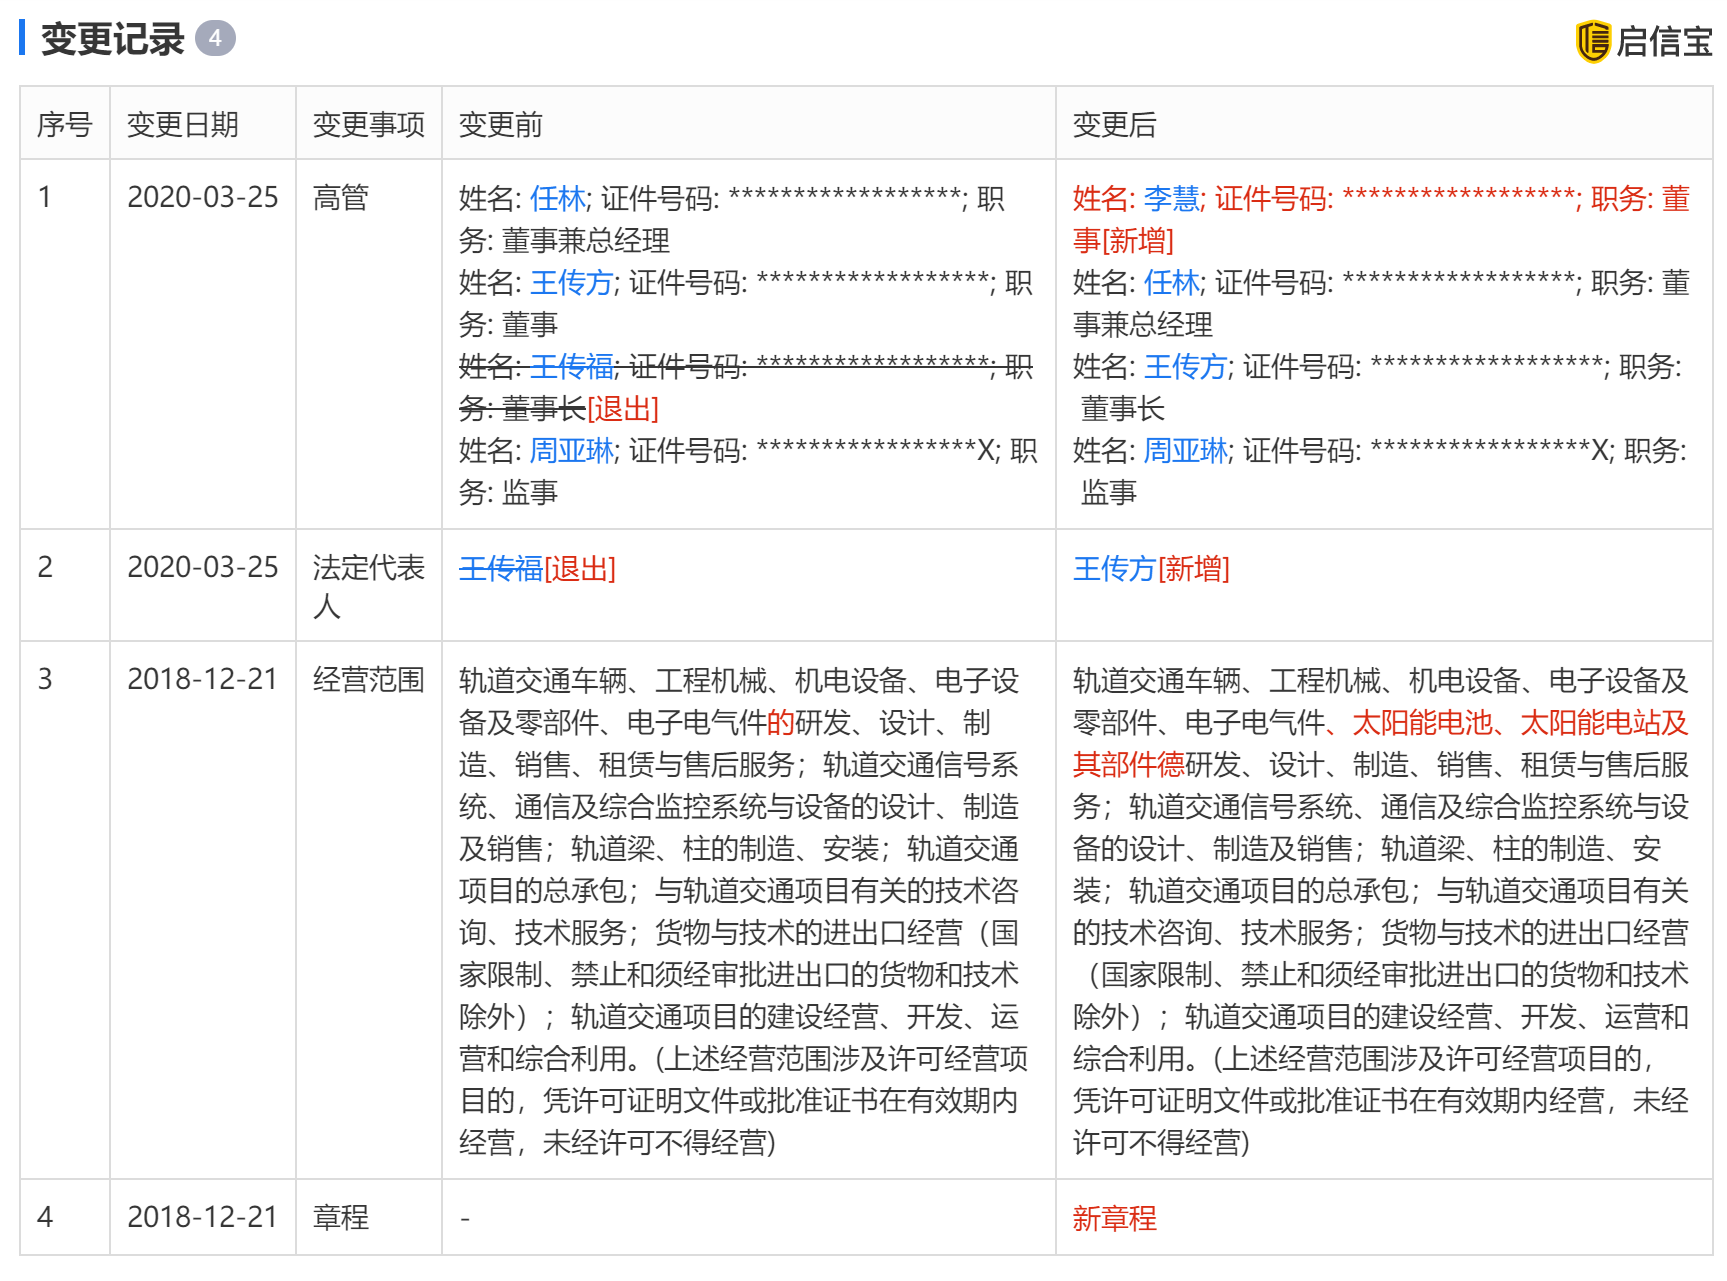Open 李慧's profile in the 变更后 column
Image resolution: width=1727 pixels, height=1281 pixels.
tap(1171, 199)
